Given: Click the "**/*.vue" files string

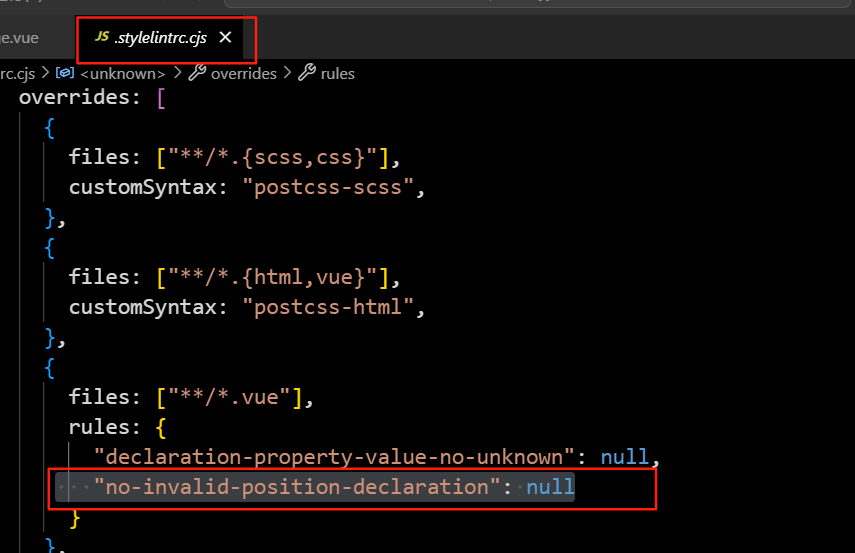Looking at the screenshot, I should pyautogui.click(x=230, y=397).
